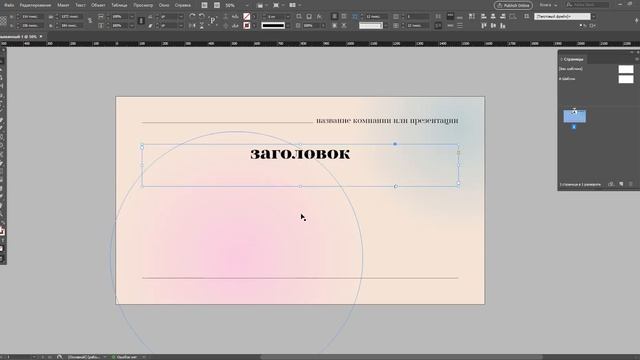640x360 pixels.
Task: Click the reference point locator grid
Action: (3, 20)
